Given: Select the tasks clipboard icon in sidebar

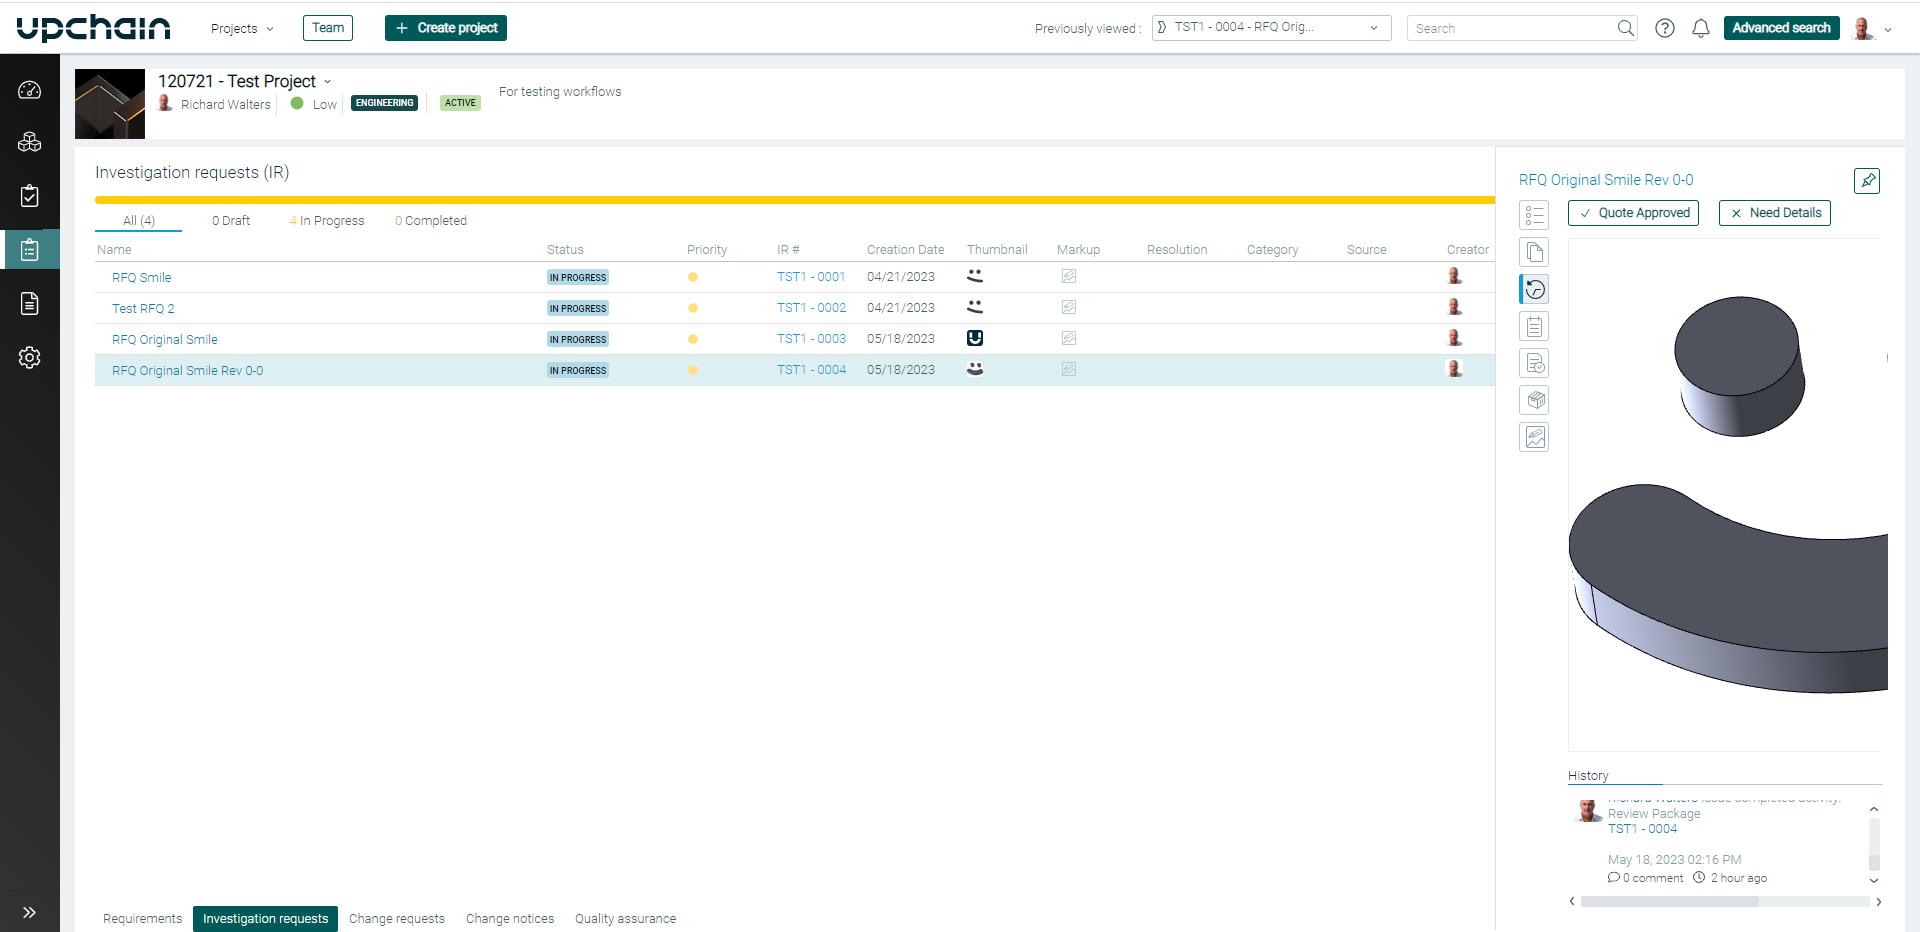Looking at the screenshot, I should tap(30, 195).
